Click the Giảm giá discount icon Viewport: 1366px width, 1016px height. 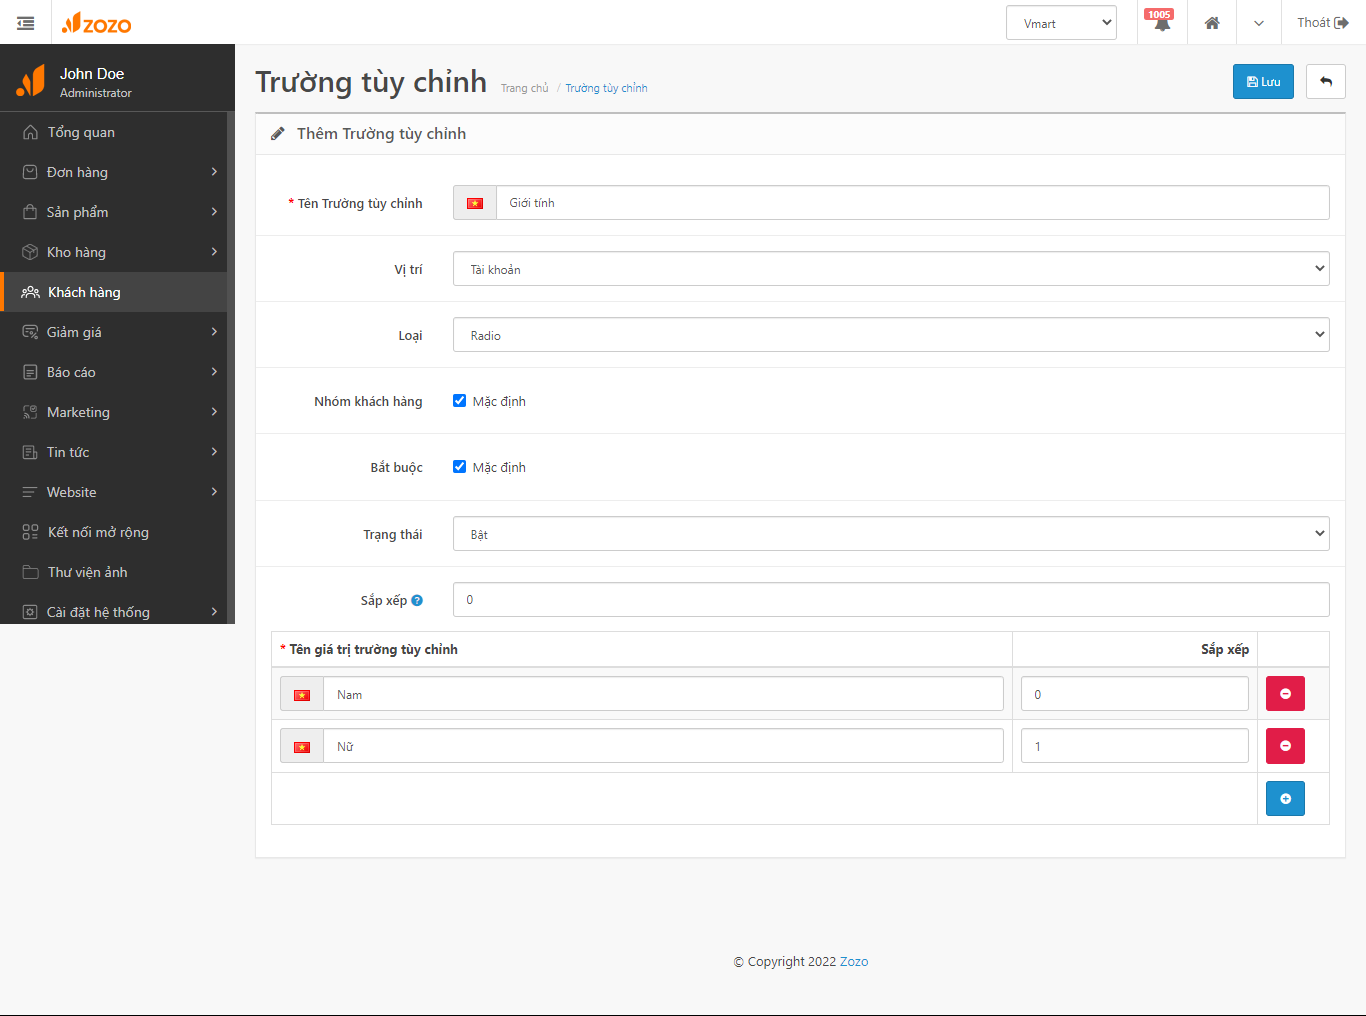coord(30,332)
